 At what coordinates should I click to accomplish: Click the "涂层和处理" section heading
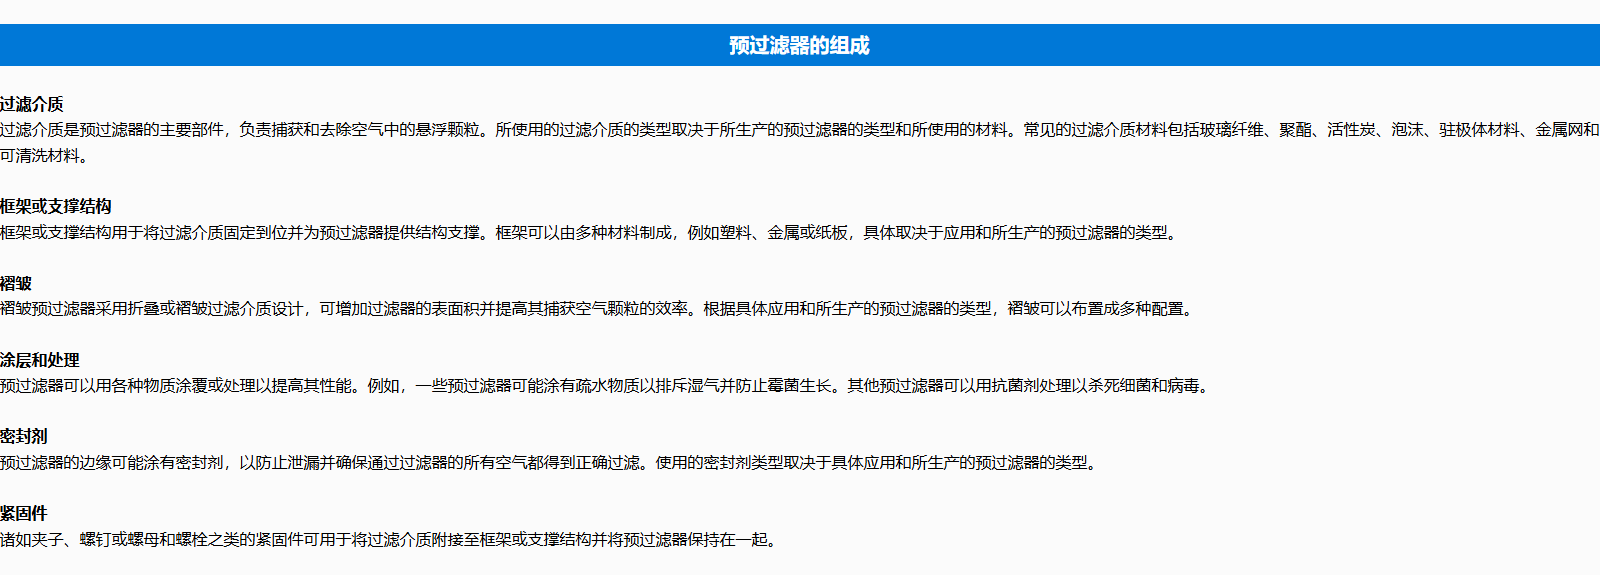click(x=40, y=360)
